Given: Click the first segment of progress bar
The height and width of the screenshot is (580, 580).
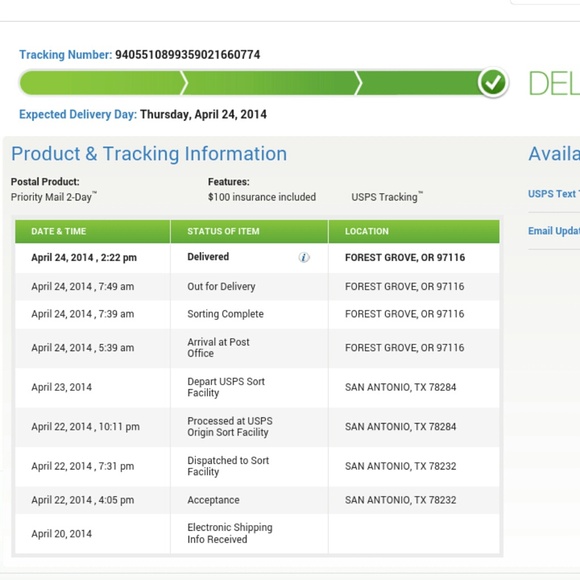Looking at the screenshot, I should [101, 83].
